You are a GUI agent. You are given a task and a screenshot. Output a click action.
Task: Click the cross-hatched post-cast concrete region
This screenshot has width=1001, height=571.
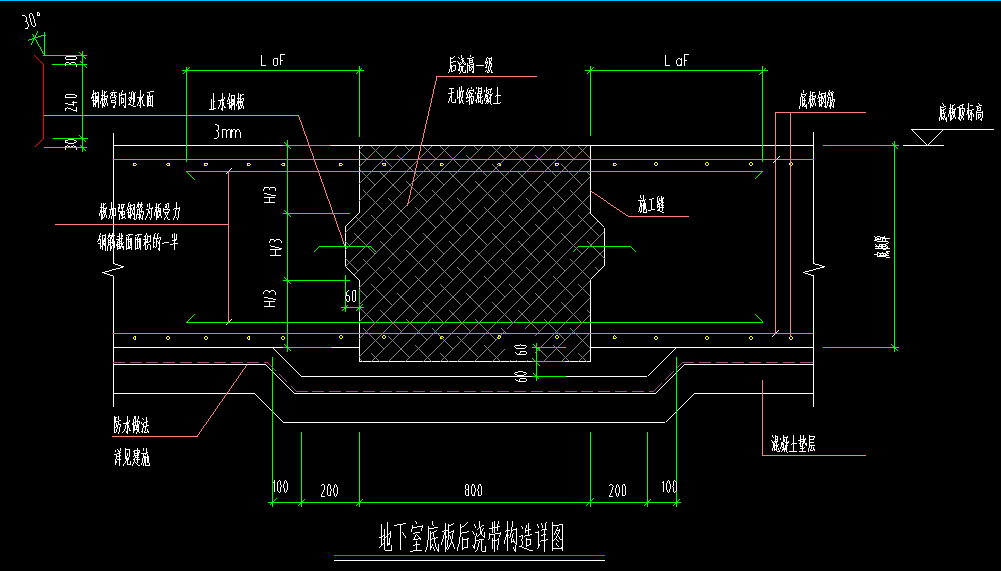pos(475,253)
